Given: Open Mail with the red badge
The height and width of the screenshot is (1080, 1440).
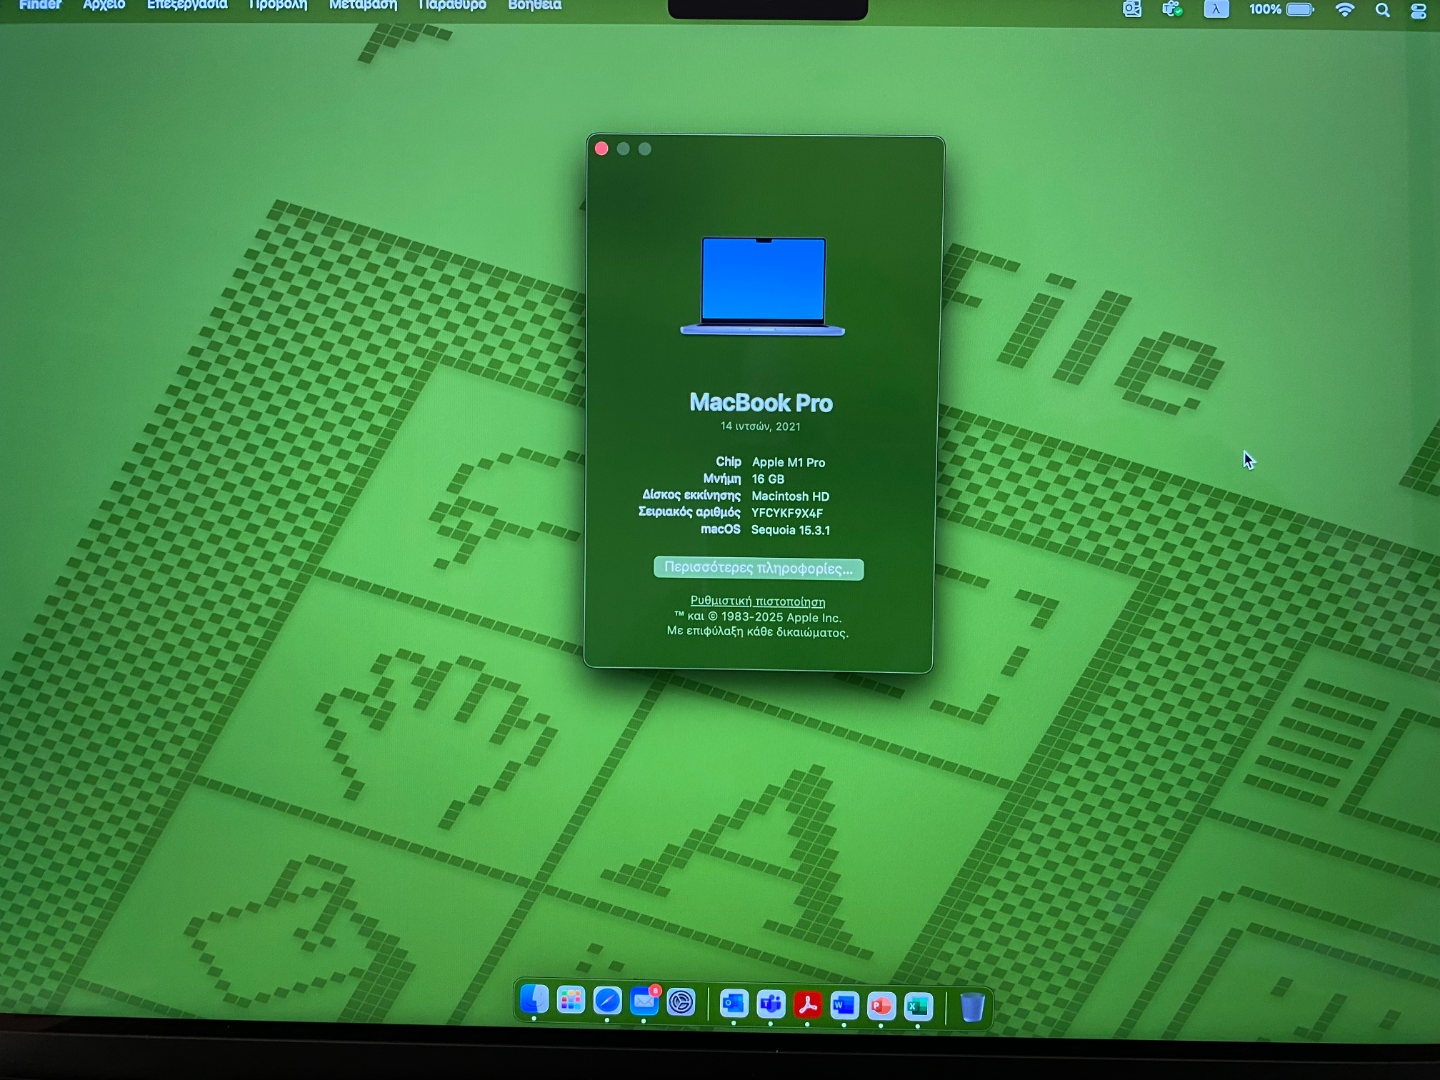Looking at the screenshot, I should pyautogui.click(x=644, y=1001).
